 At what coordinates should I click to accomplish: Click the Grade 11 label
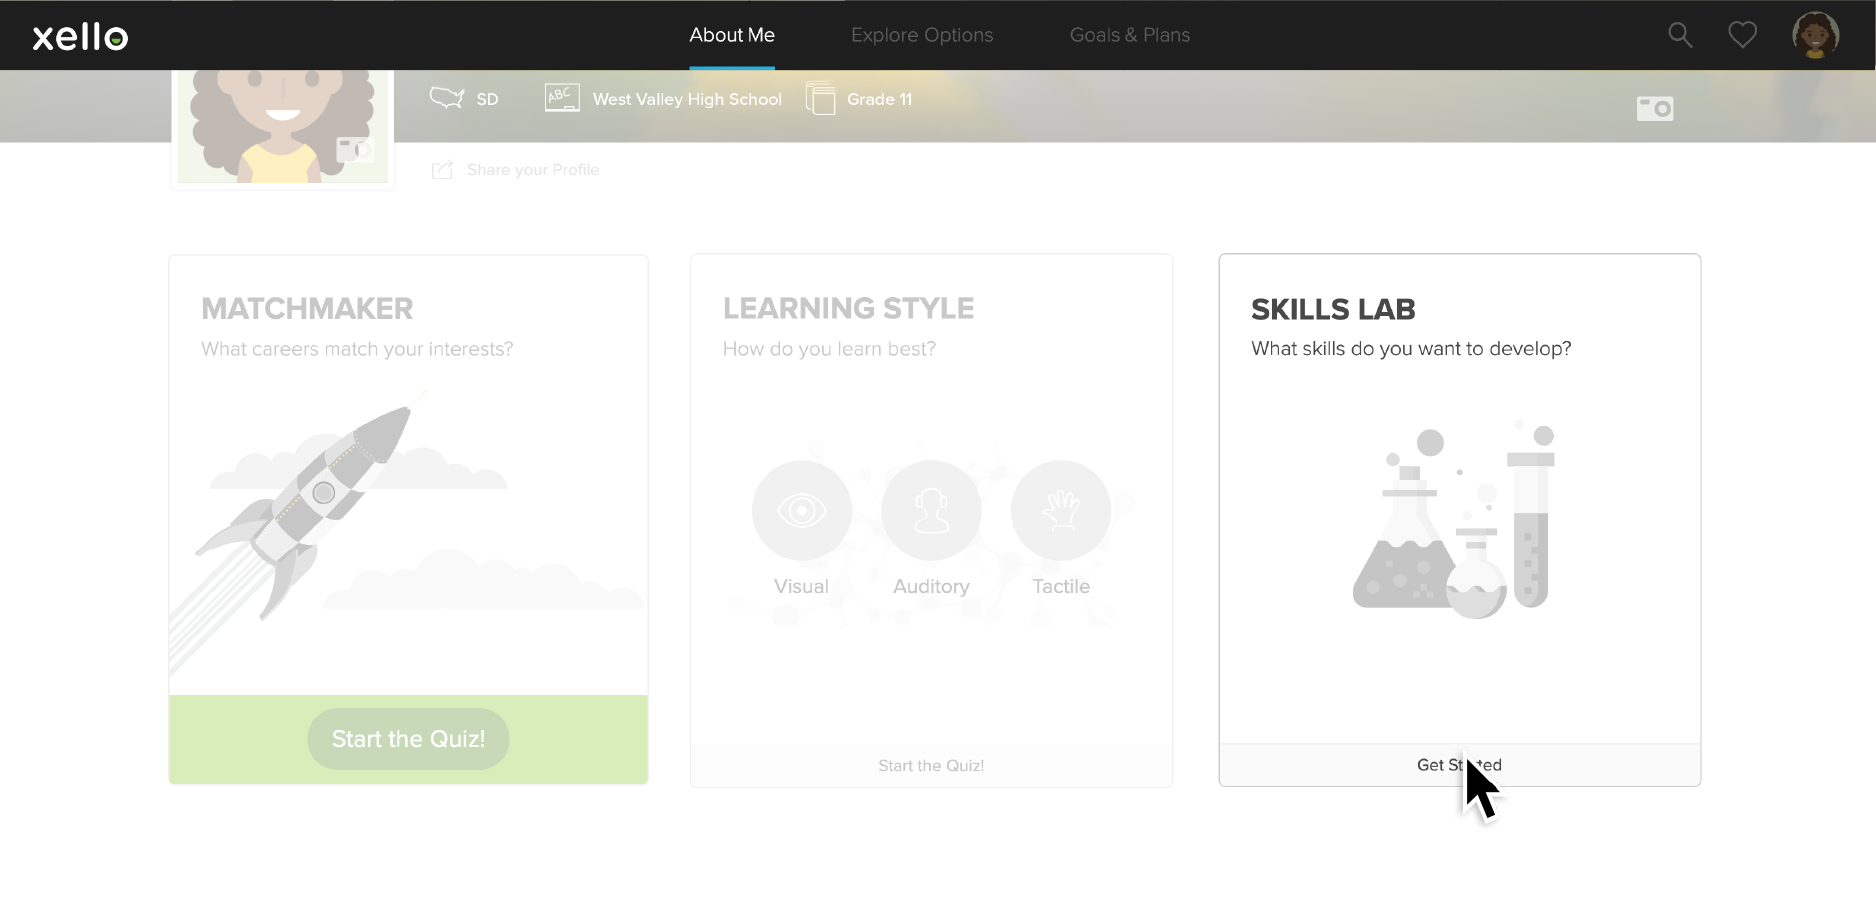(x=879, y=99)
